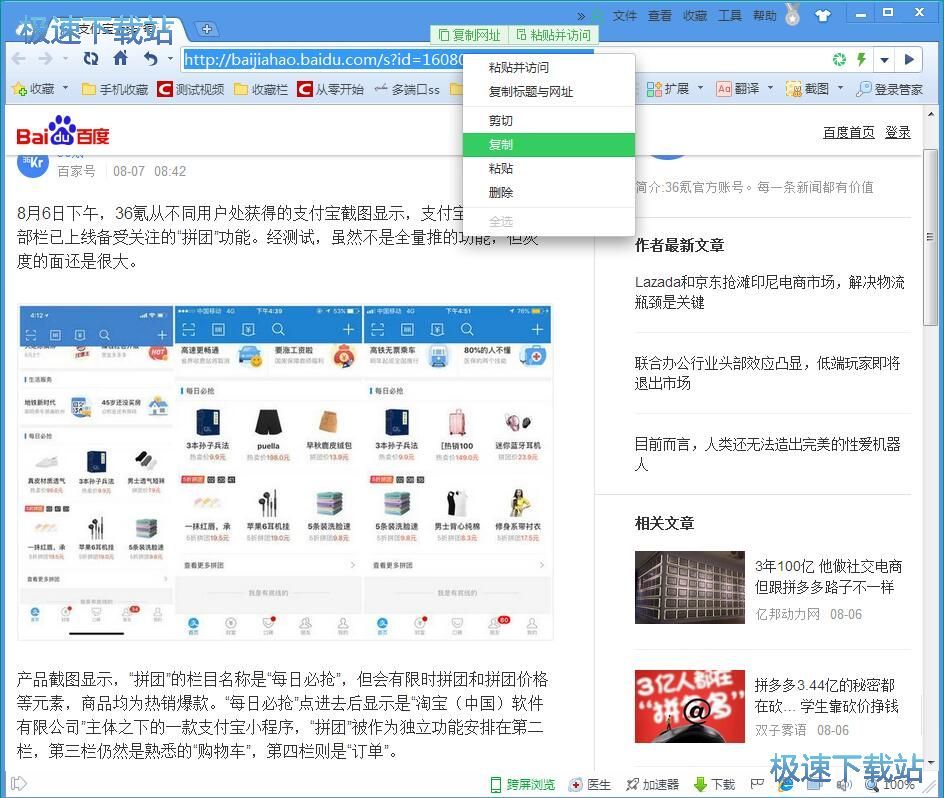Open the address bar history dropdown arrow
Viewport: 944px width, 798px height.
884,60
